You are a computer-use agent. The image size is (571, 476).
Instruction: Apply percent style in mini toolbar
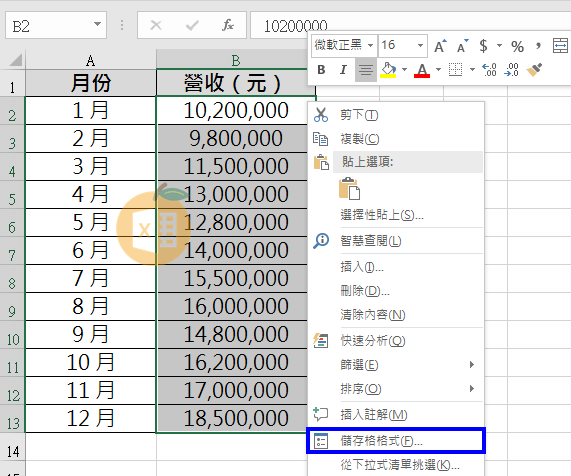coord(517,46)
